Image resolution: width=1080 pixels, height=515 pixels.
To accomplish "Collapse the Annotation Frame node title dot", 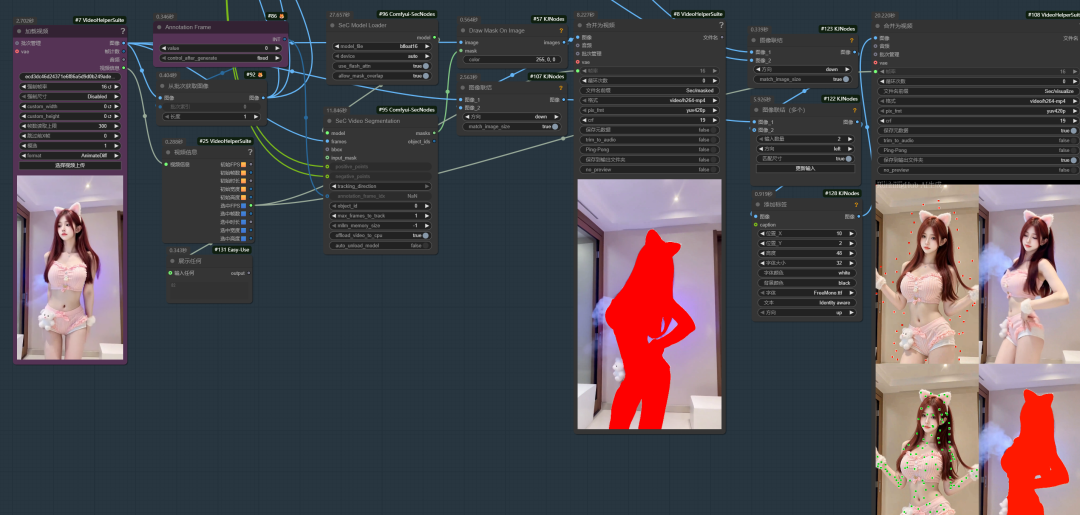I will 159,27.
